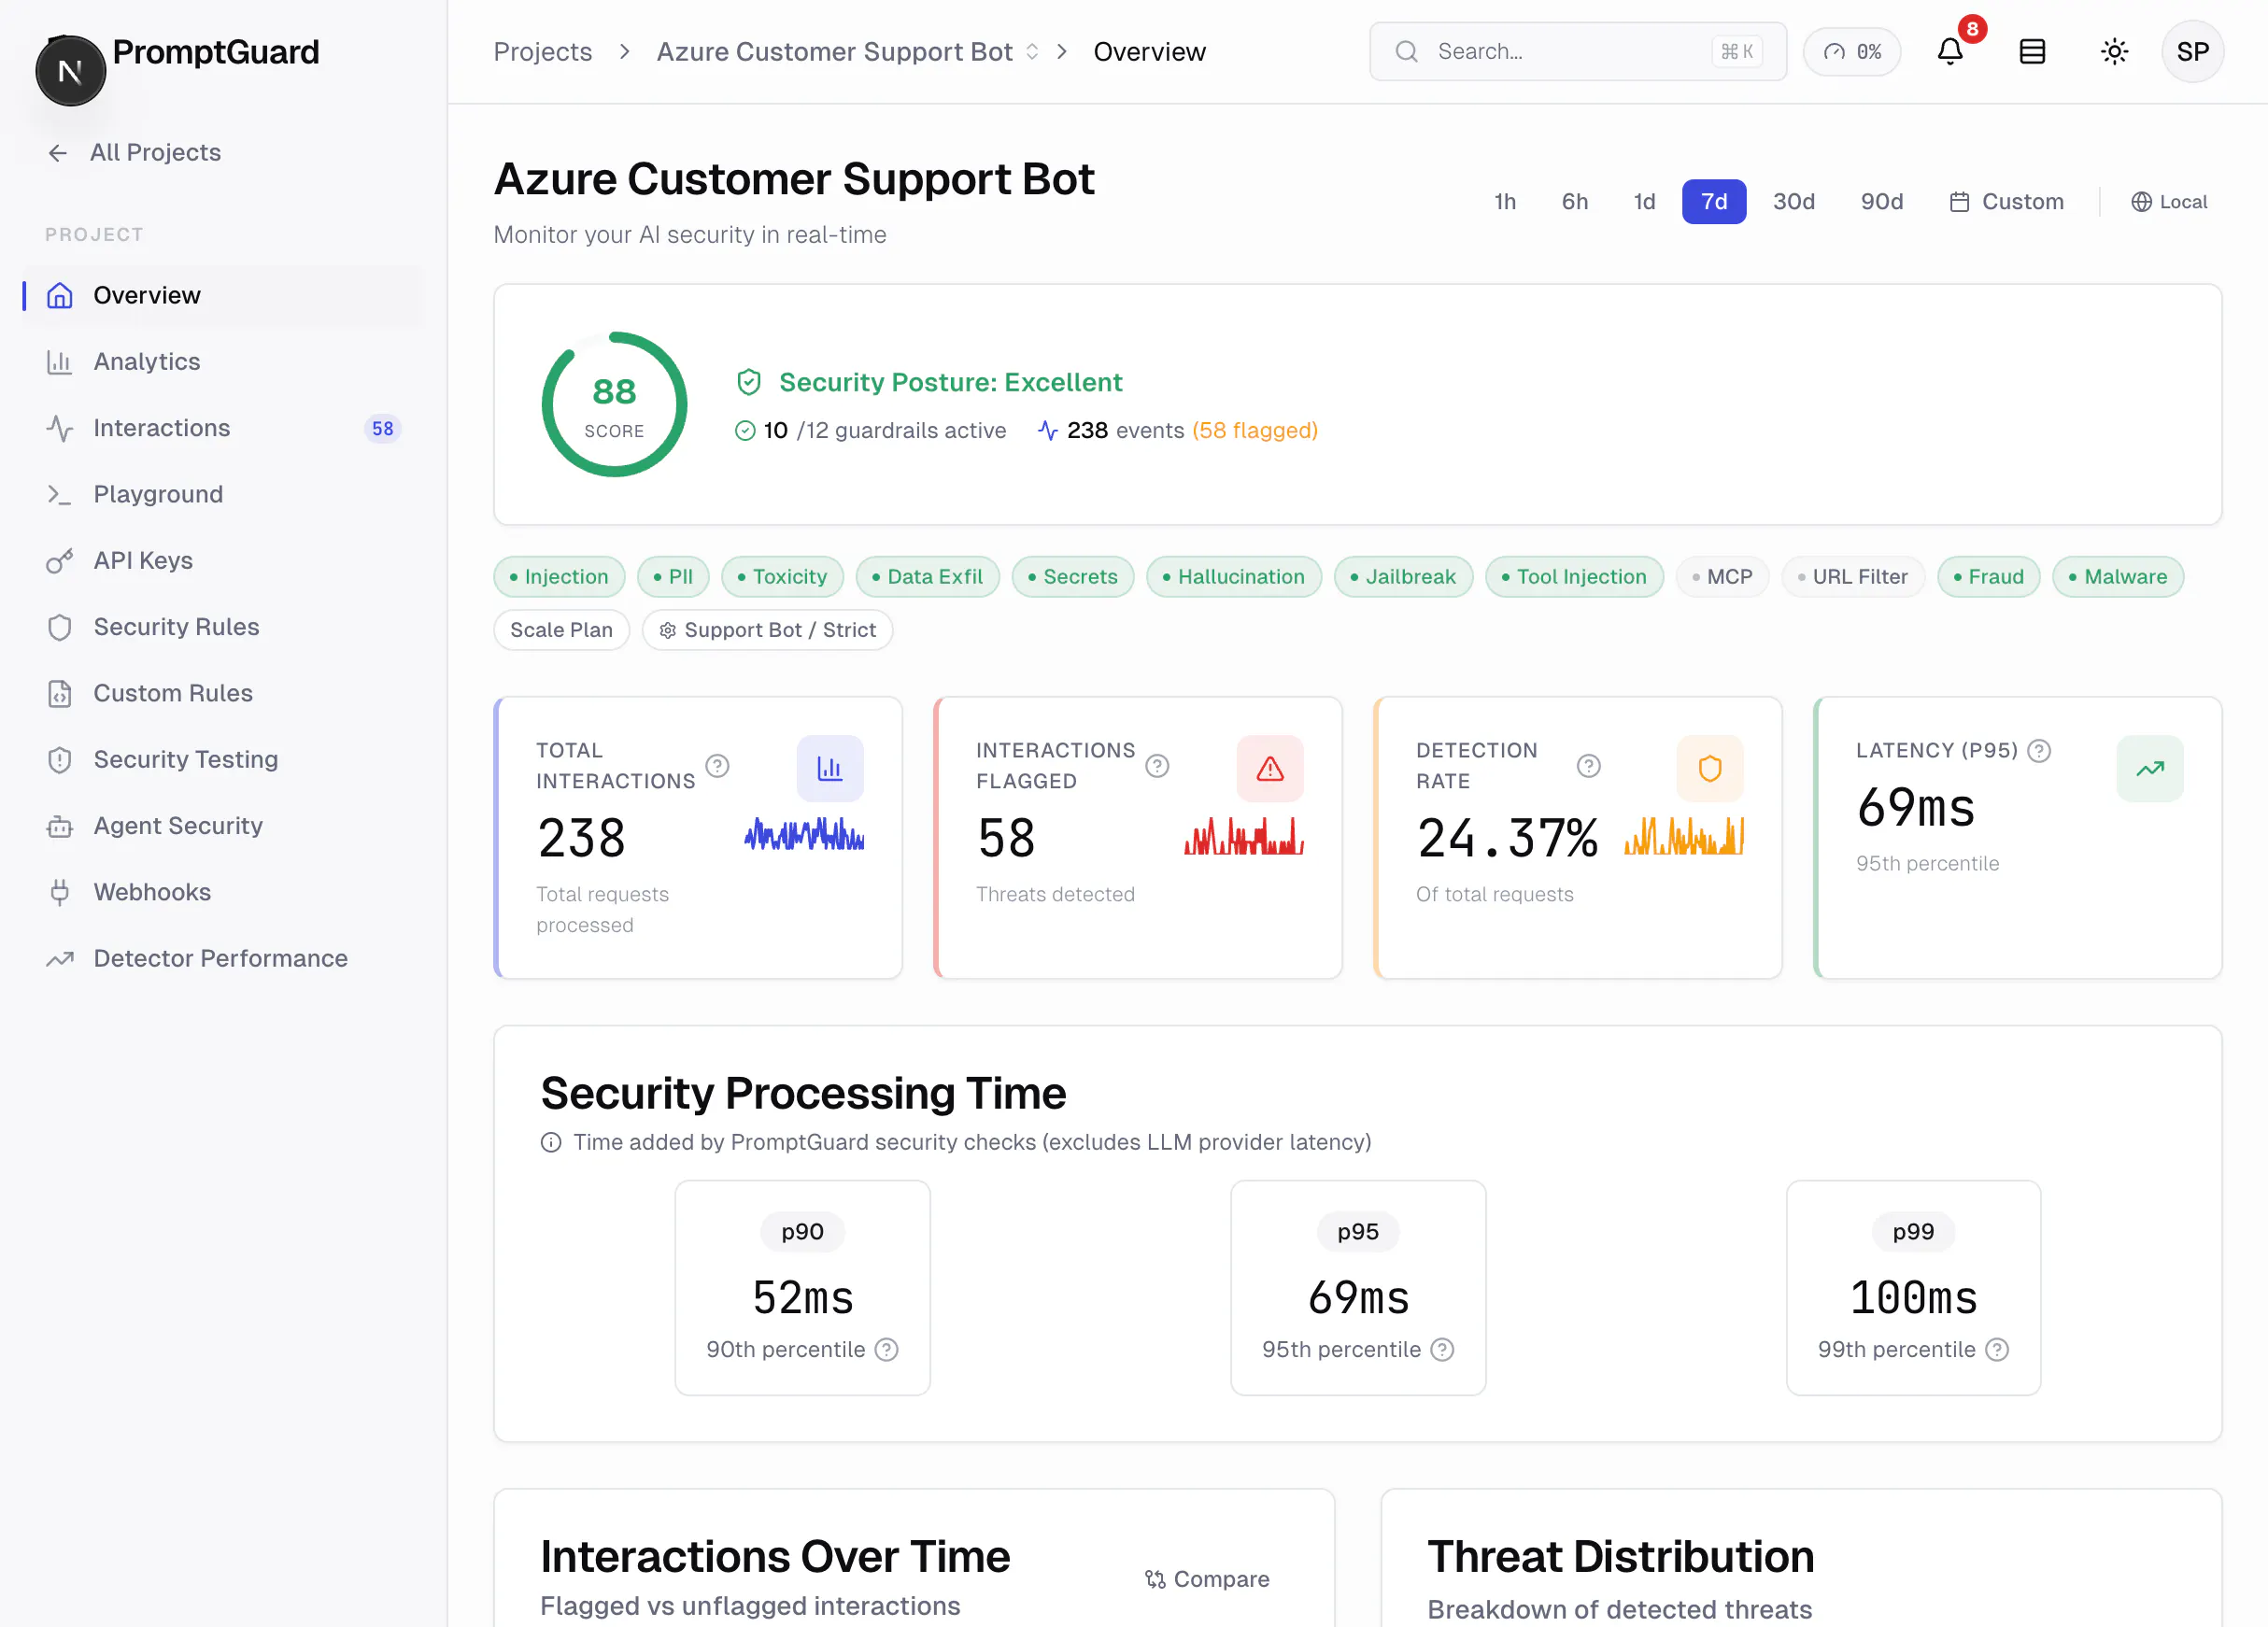The width and height of the screenshot is (2268, 1627).
Task: Select the 90d time range
Action: [x=1881, y=201]
